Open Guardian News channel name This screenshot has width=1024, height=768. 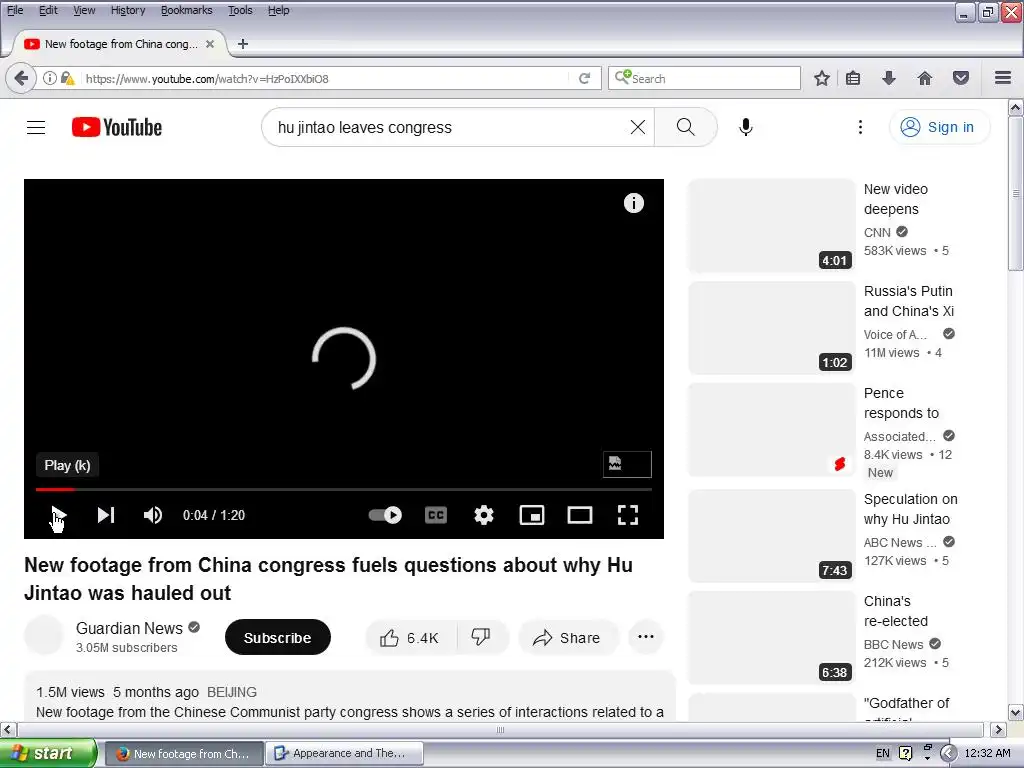pos(129,628)
